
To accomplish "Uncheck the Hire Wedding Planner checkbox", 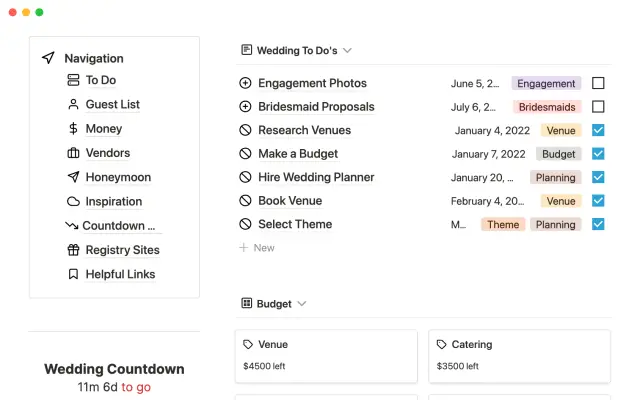I will coord(598,177).
